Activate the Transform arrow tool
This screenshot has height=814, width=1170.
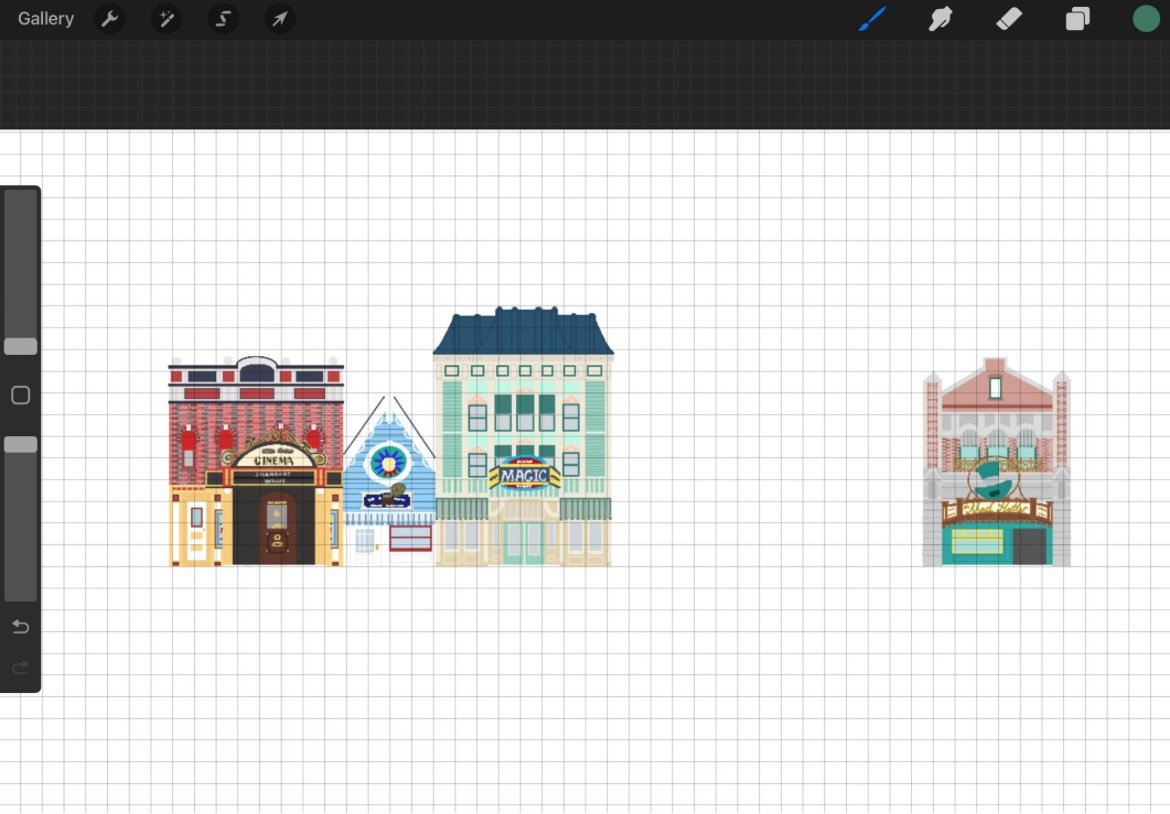280,19
